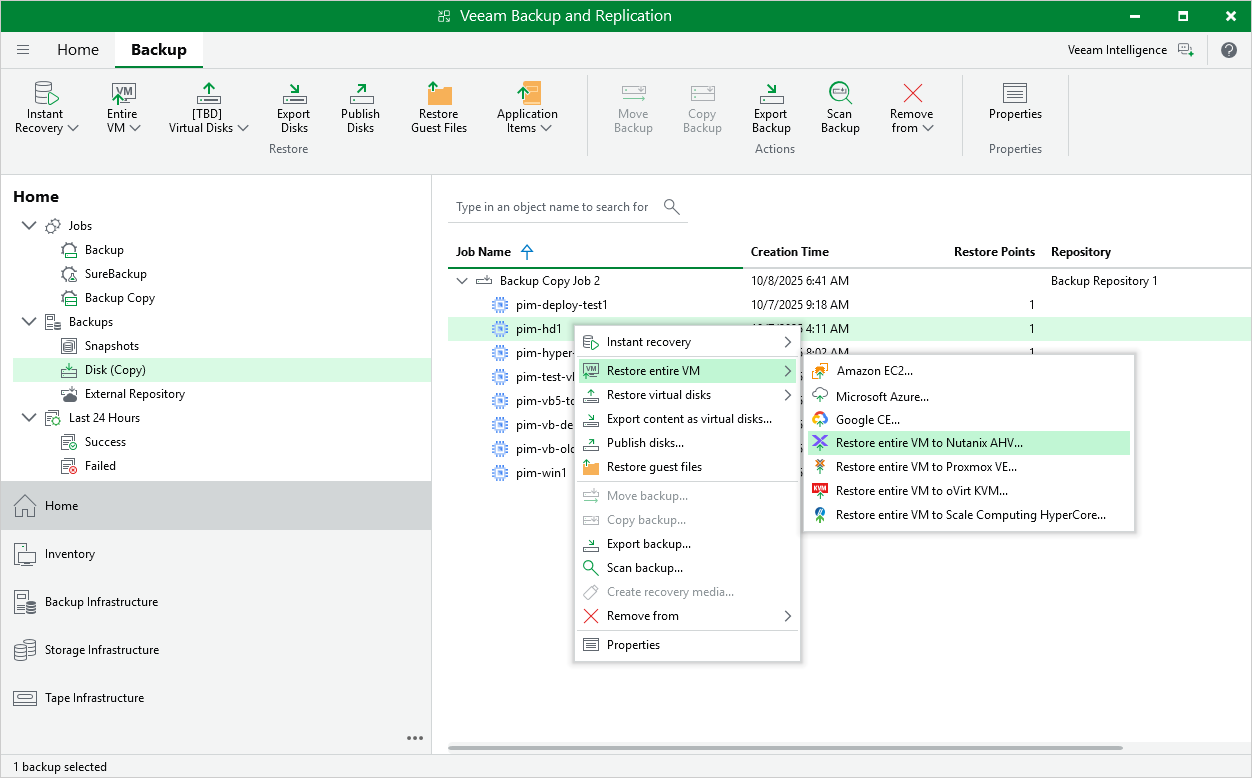
Task: Click the Export Backup ribbon icon
Action: [x=771, y=93]
